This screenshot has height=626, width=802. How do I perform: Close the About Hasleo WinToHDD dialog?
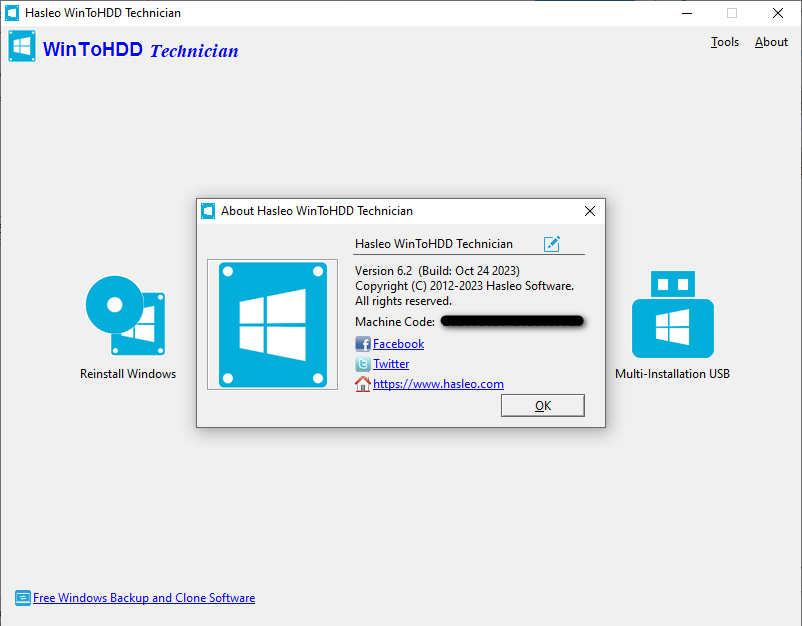tap(590, 211)
